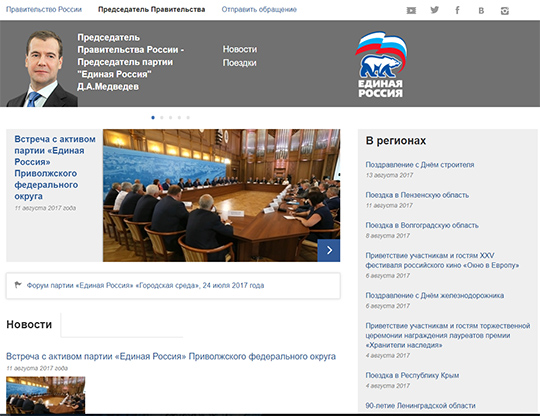Click the header title Председатель Правительства России

point(131,62)
